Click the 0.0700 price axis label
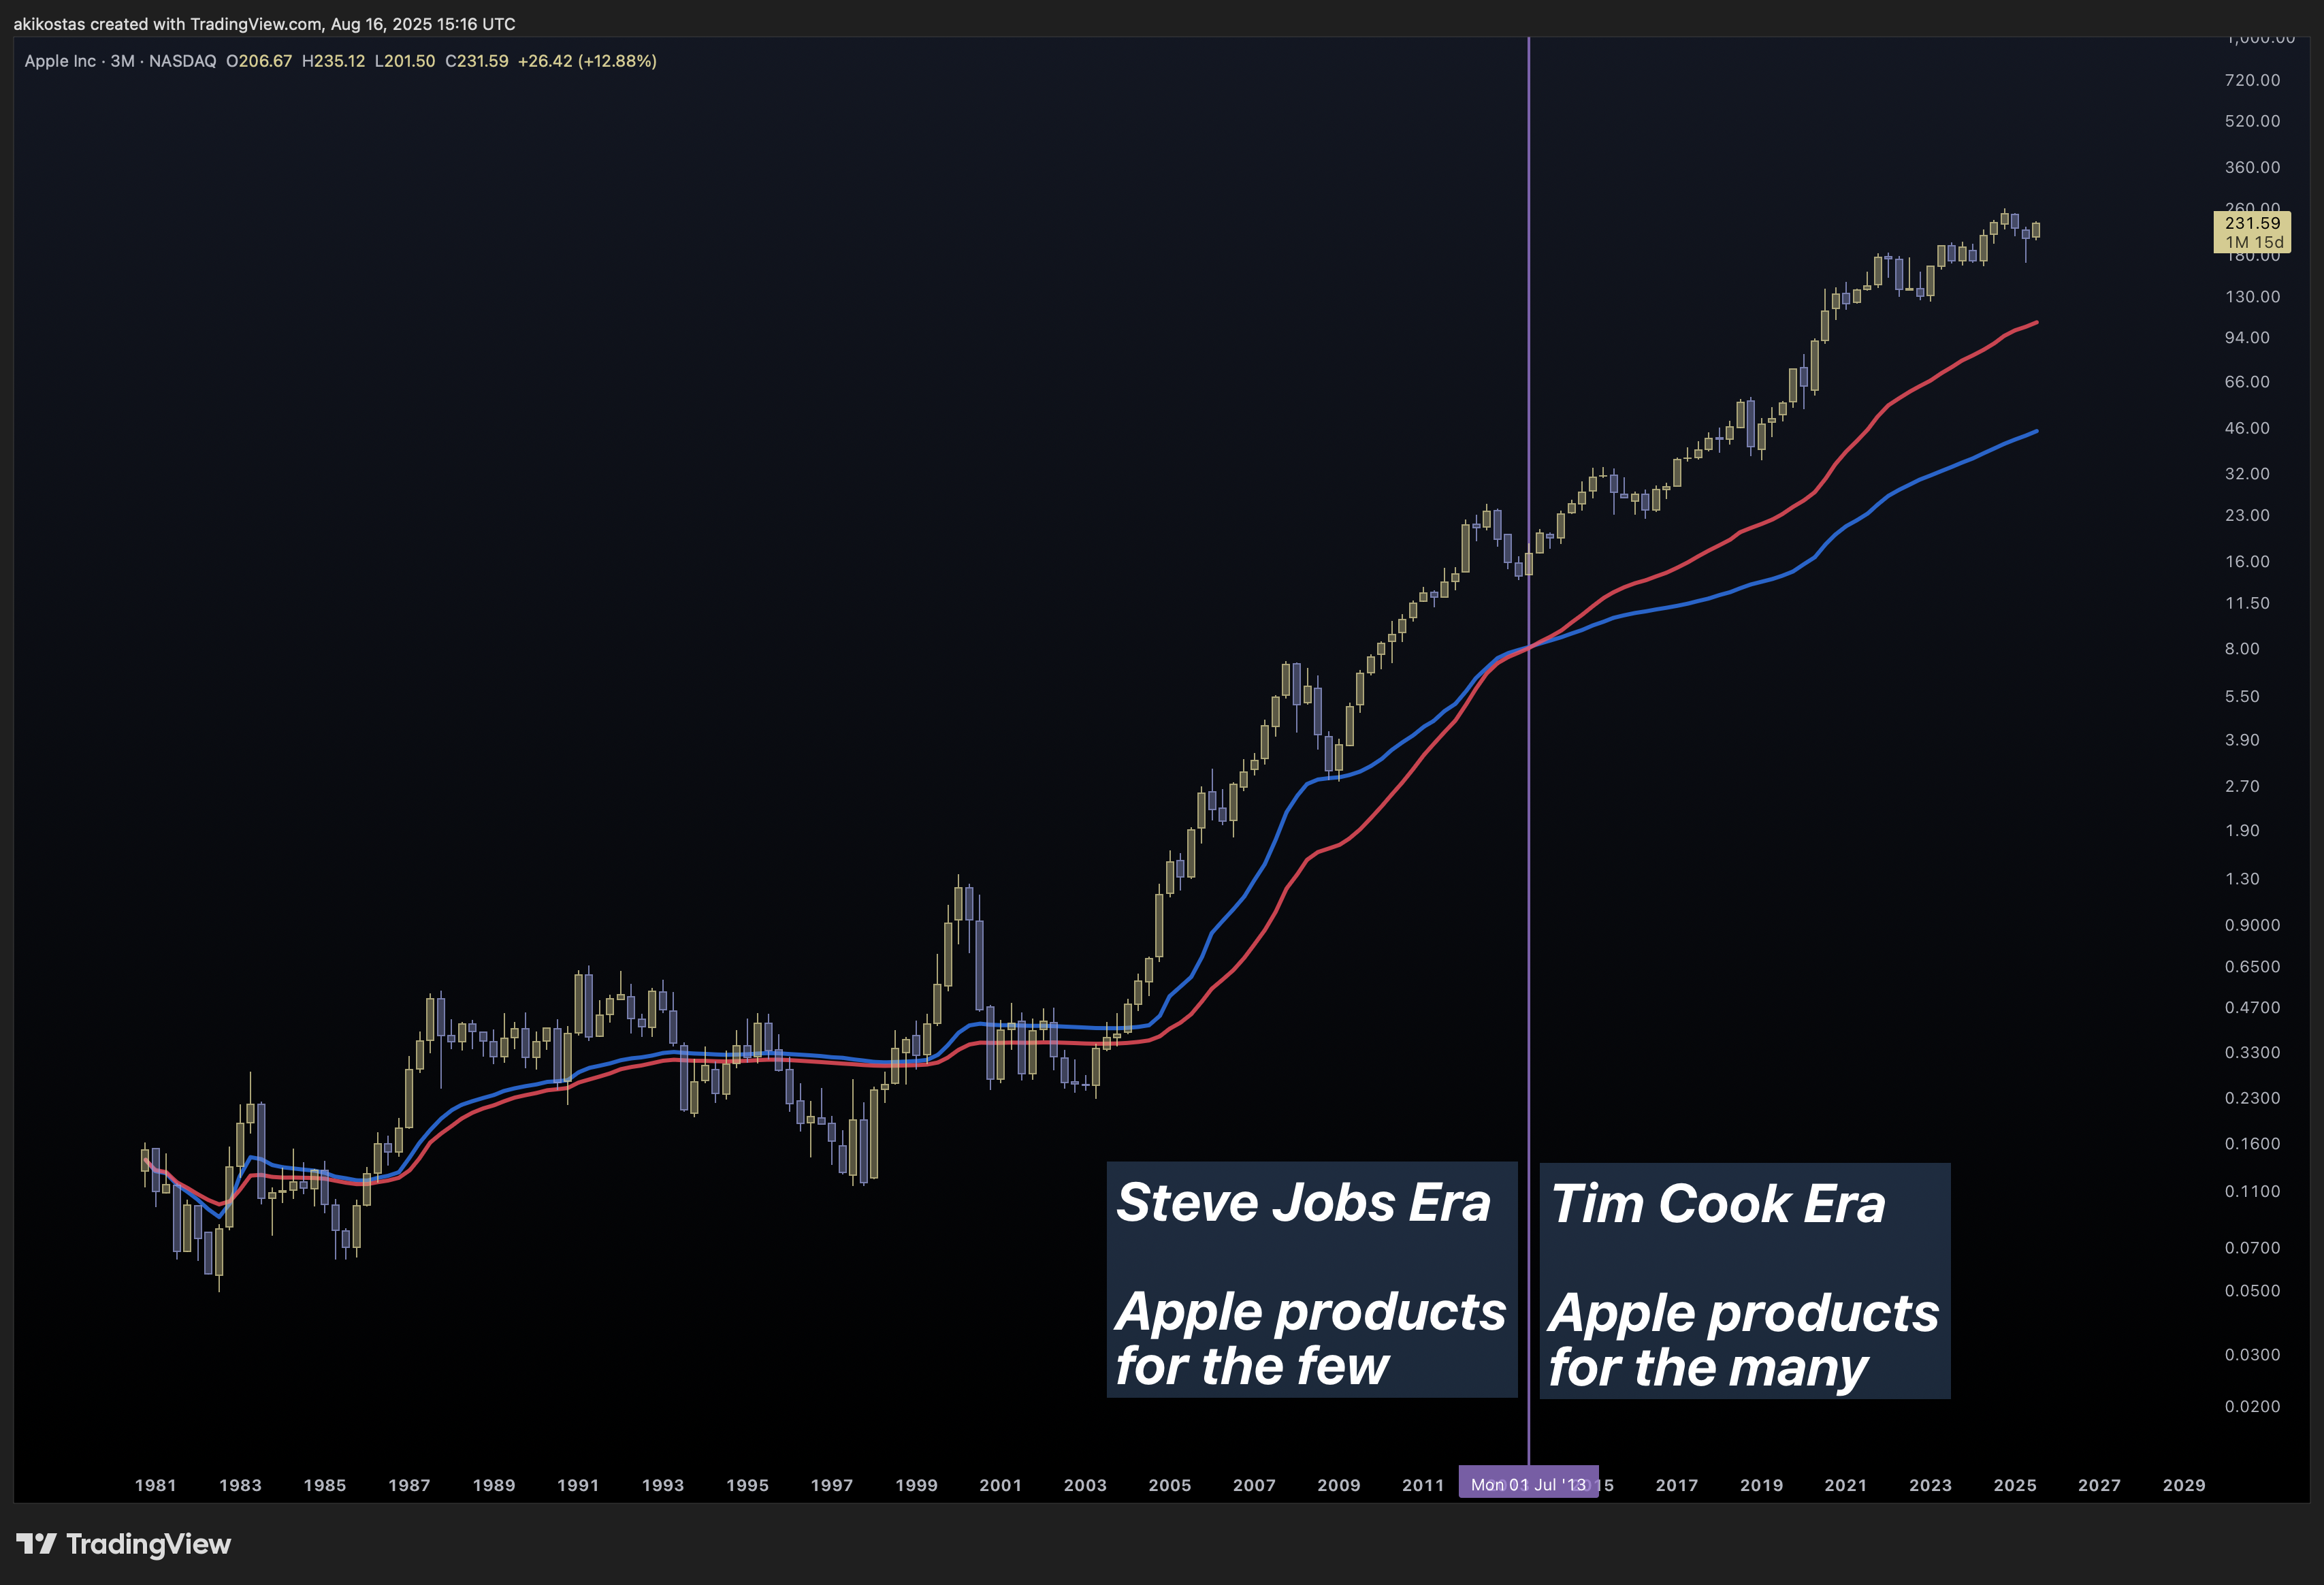This screenshot has width=2324, height=1585. [x=2252, y=1248]
